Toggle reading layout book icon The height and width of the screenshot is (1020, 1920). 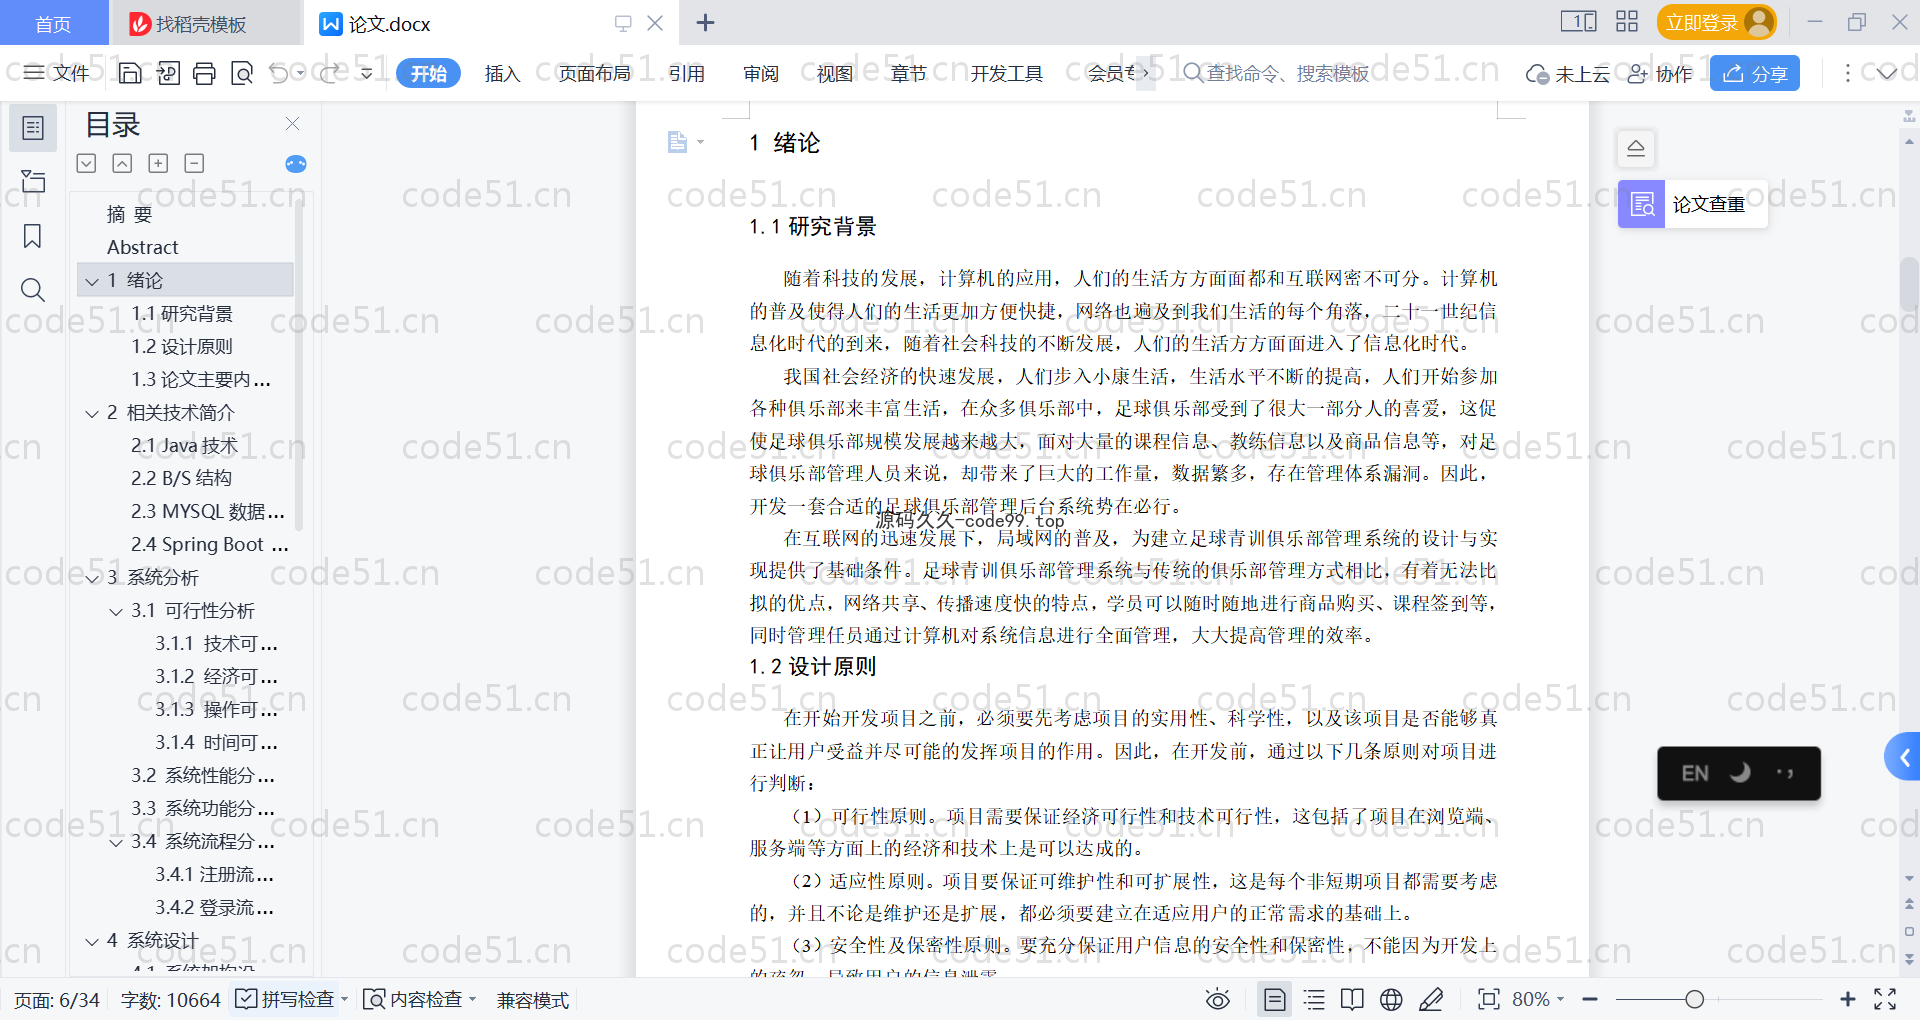(x=1352, y=999)
